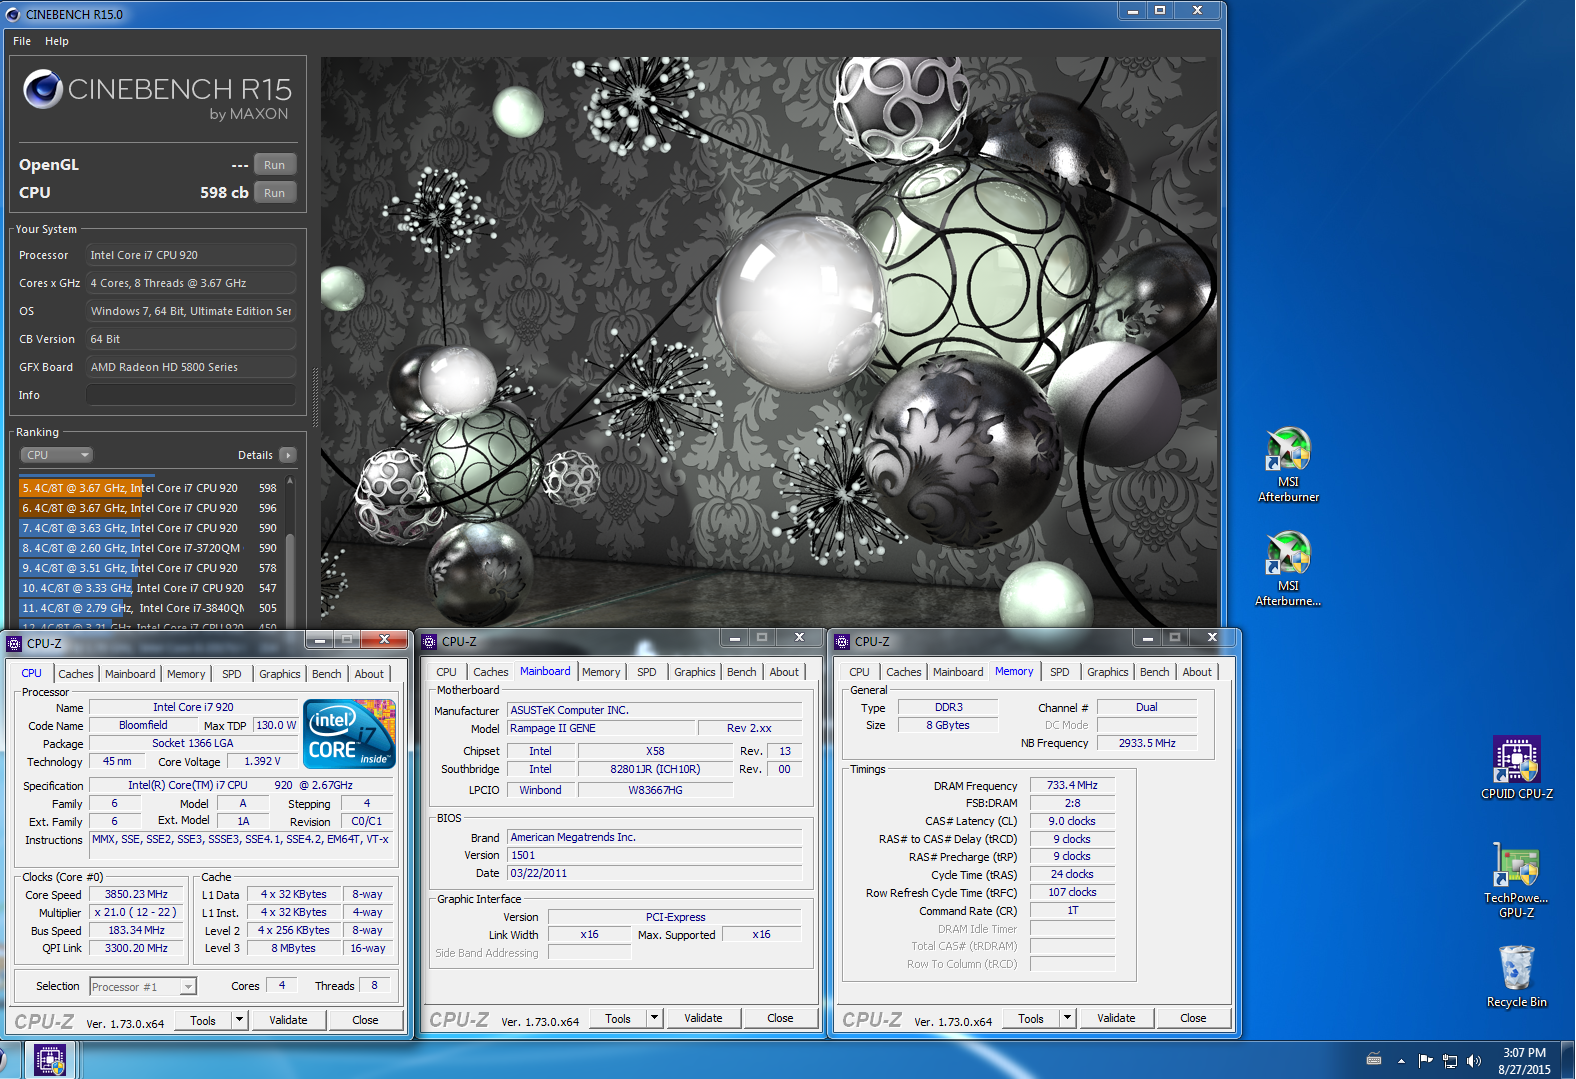This screenshot has width=1576, height=1079.
Task: Open the Tools dropdown arrow in the Memory window
Action: click(x=1067, y=1018)
